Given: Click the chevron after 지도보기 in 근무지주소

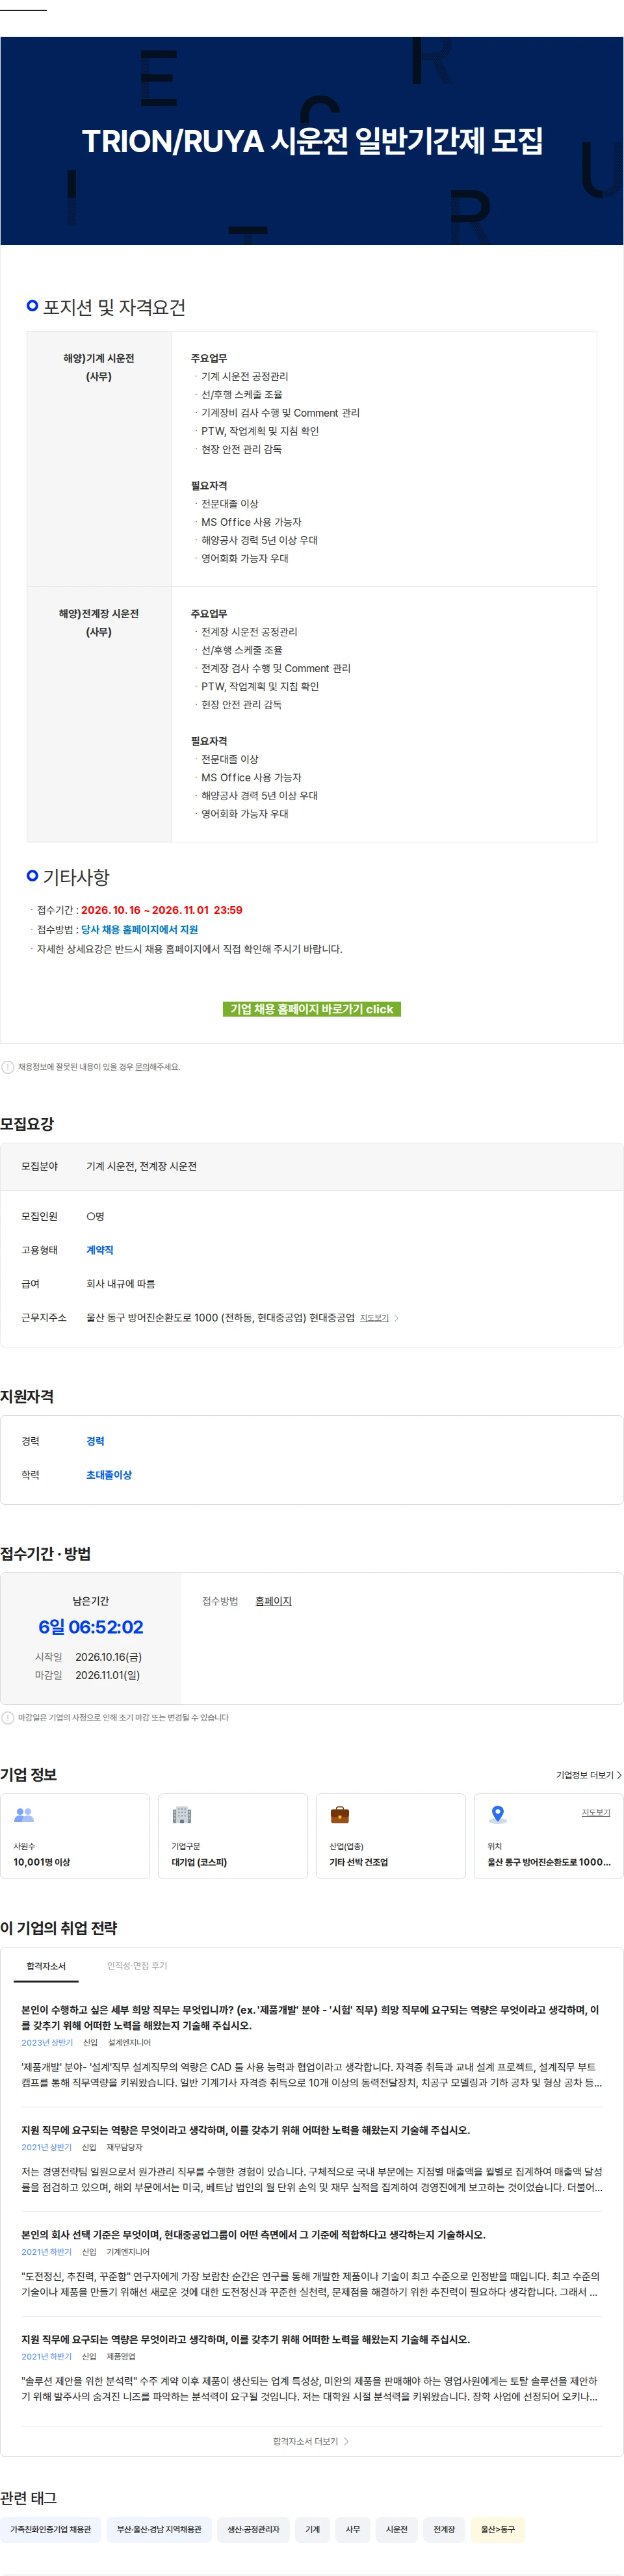Looking at the screenshot, I should pos(396,1318).
